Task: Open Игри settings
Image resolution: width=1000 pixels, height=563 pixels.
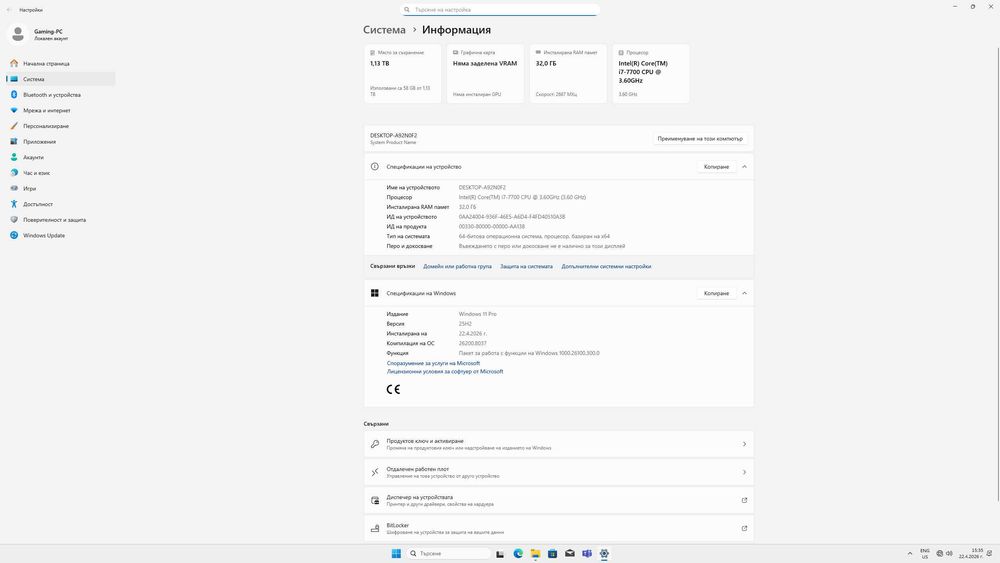Action: click(61, 188)
